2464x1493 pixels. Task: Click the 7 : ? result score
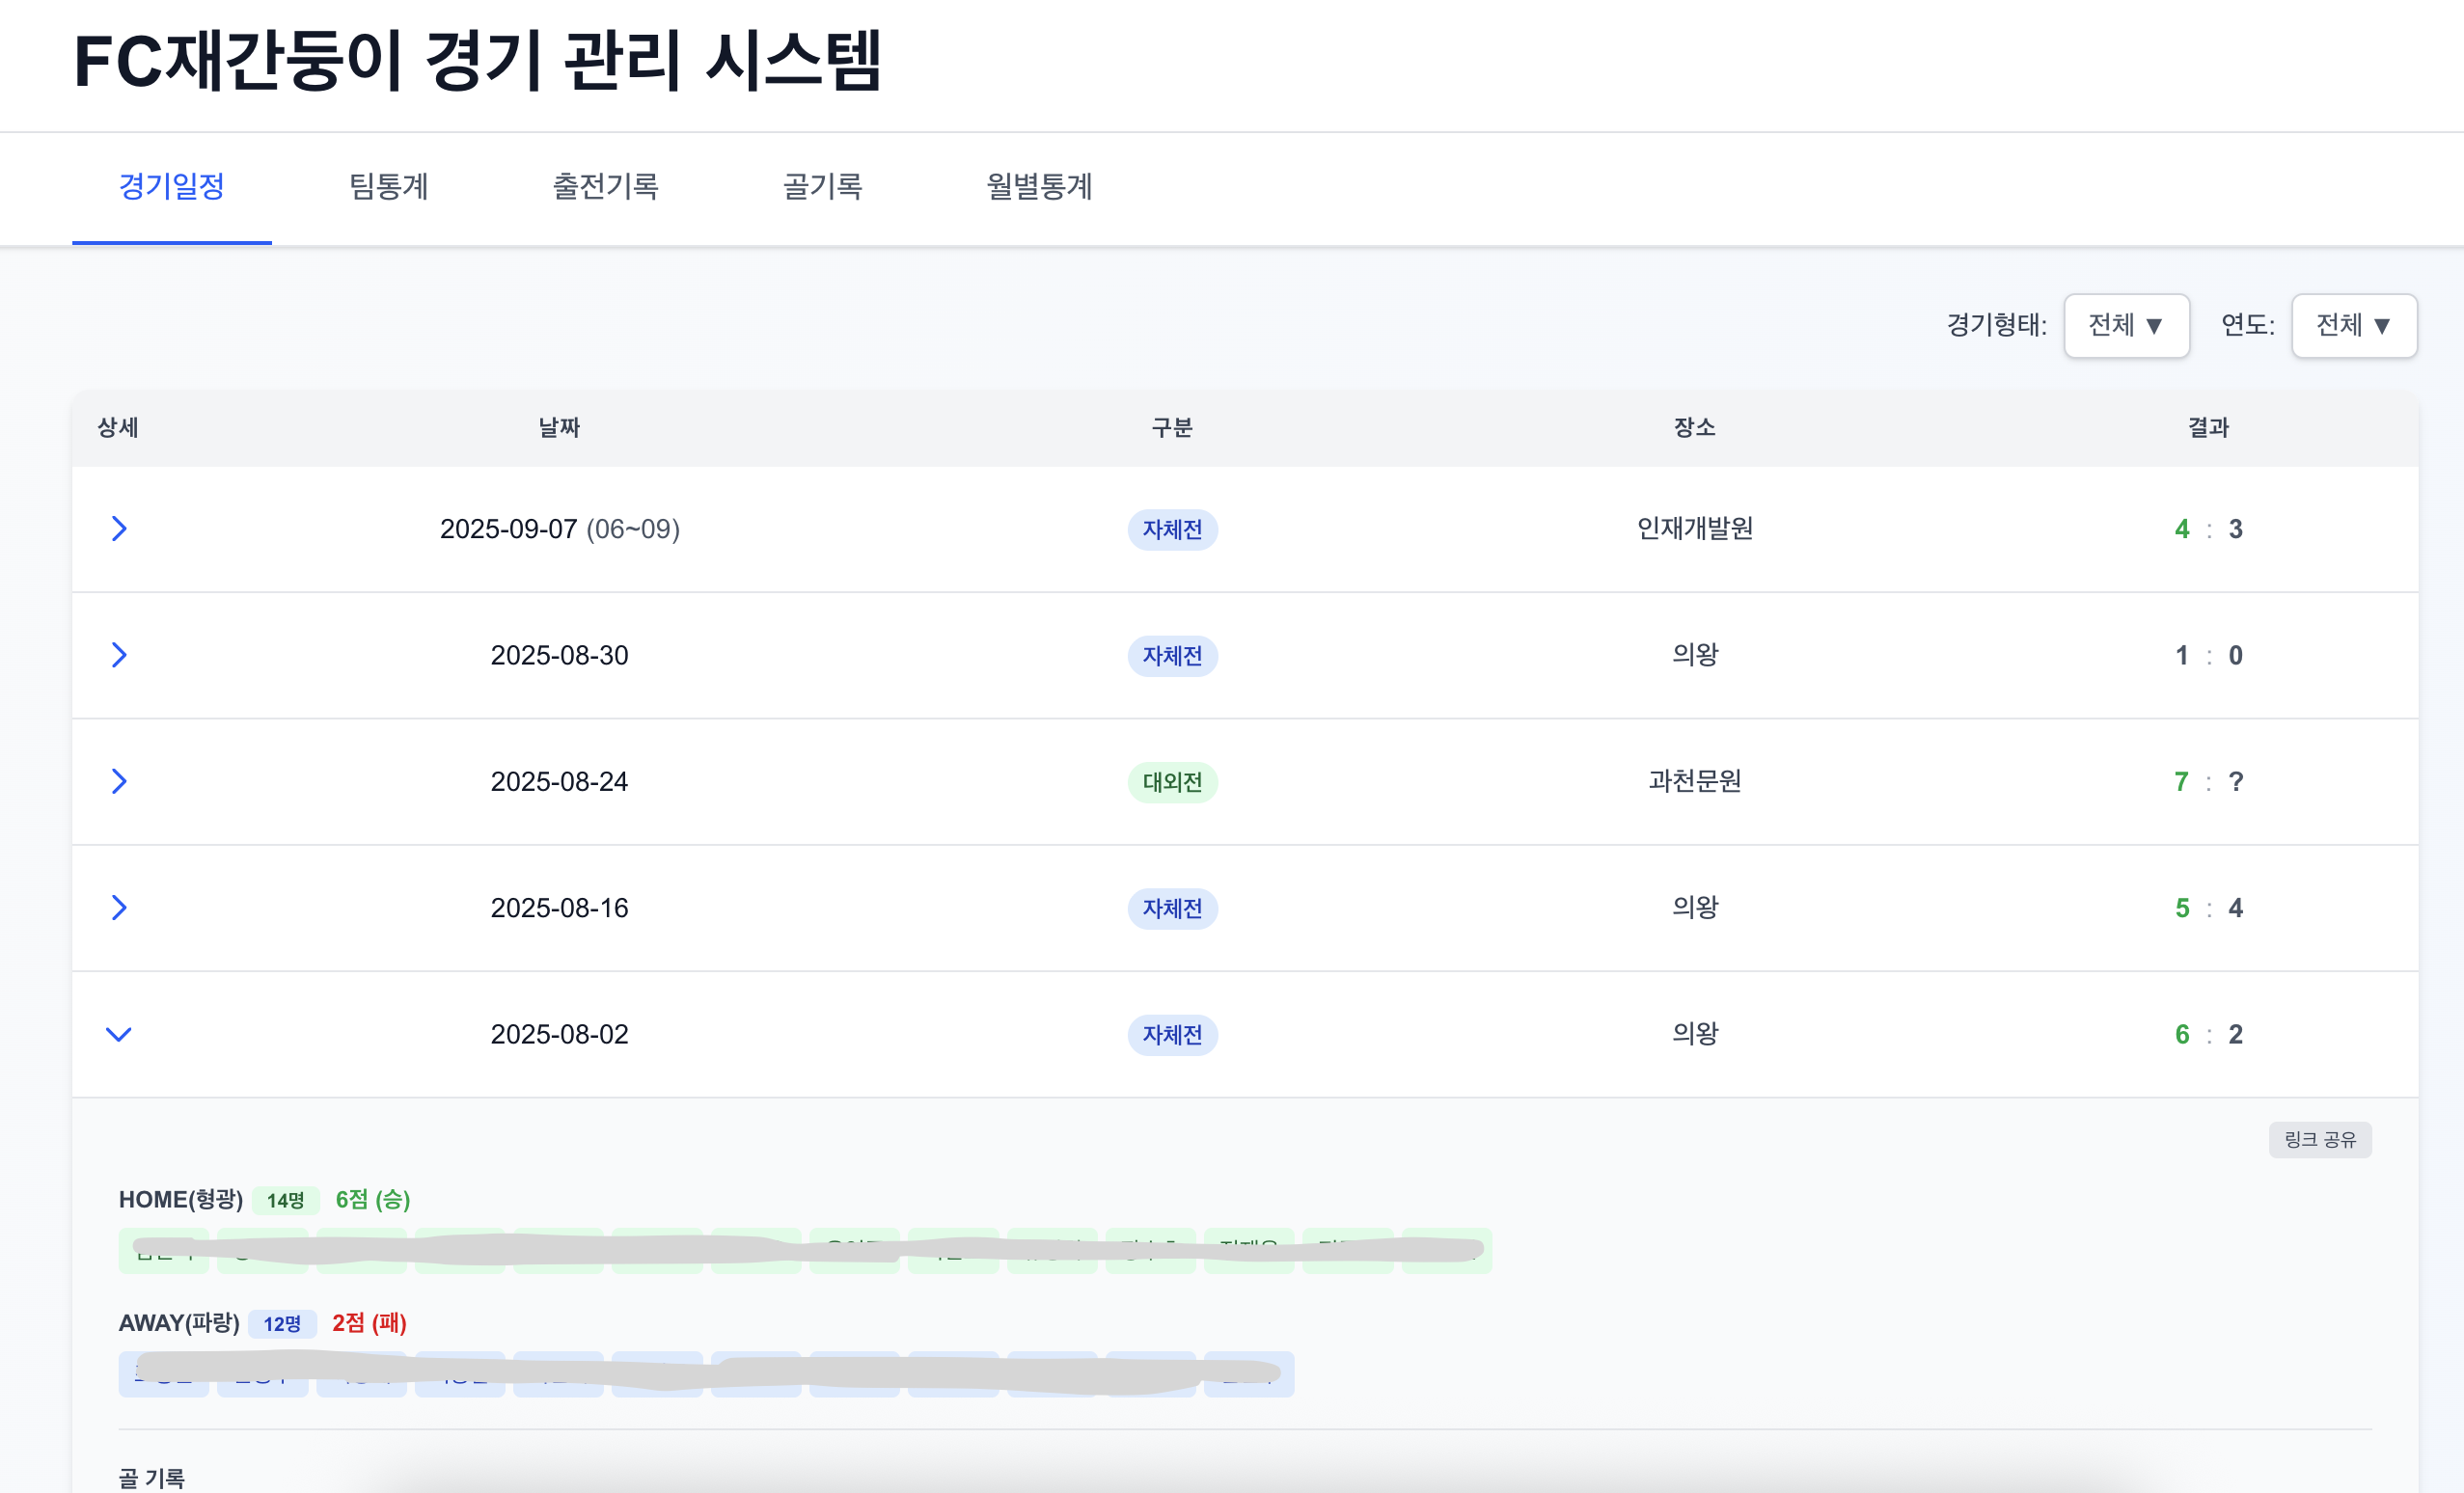pos(2208,782)
